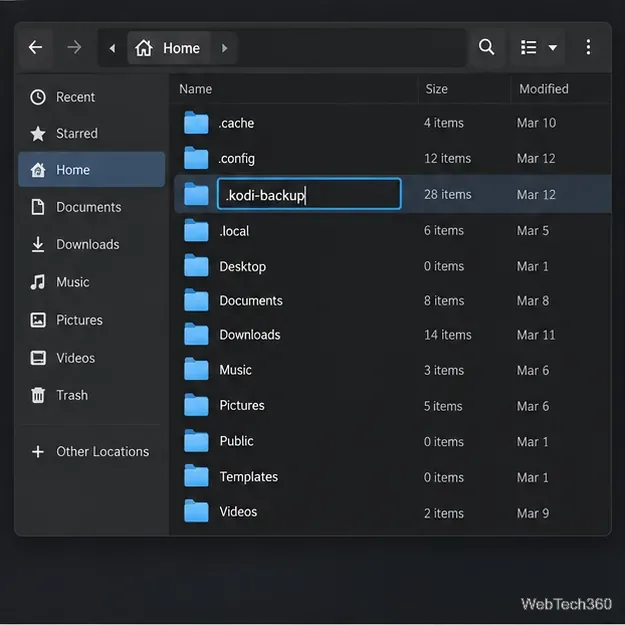Open the view options dropdown arrow
Screen dimensions: 625x625
click(x=553, y=48)
